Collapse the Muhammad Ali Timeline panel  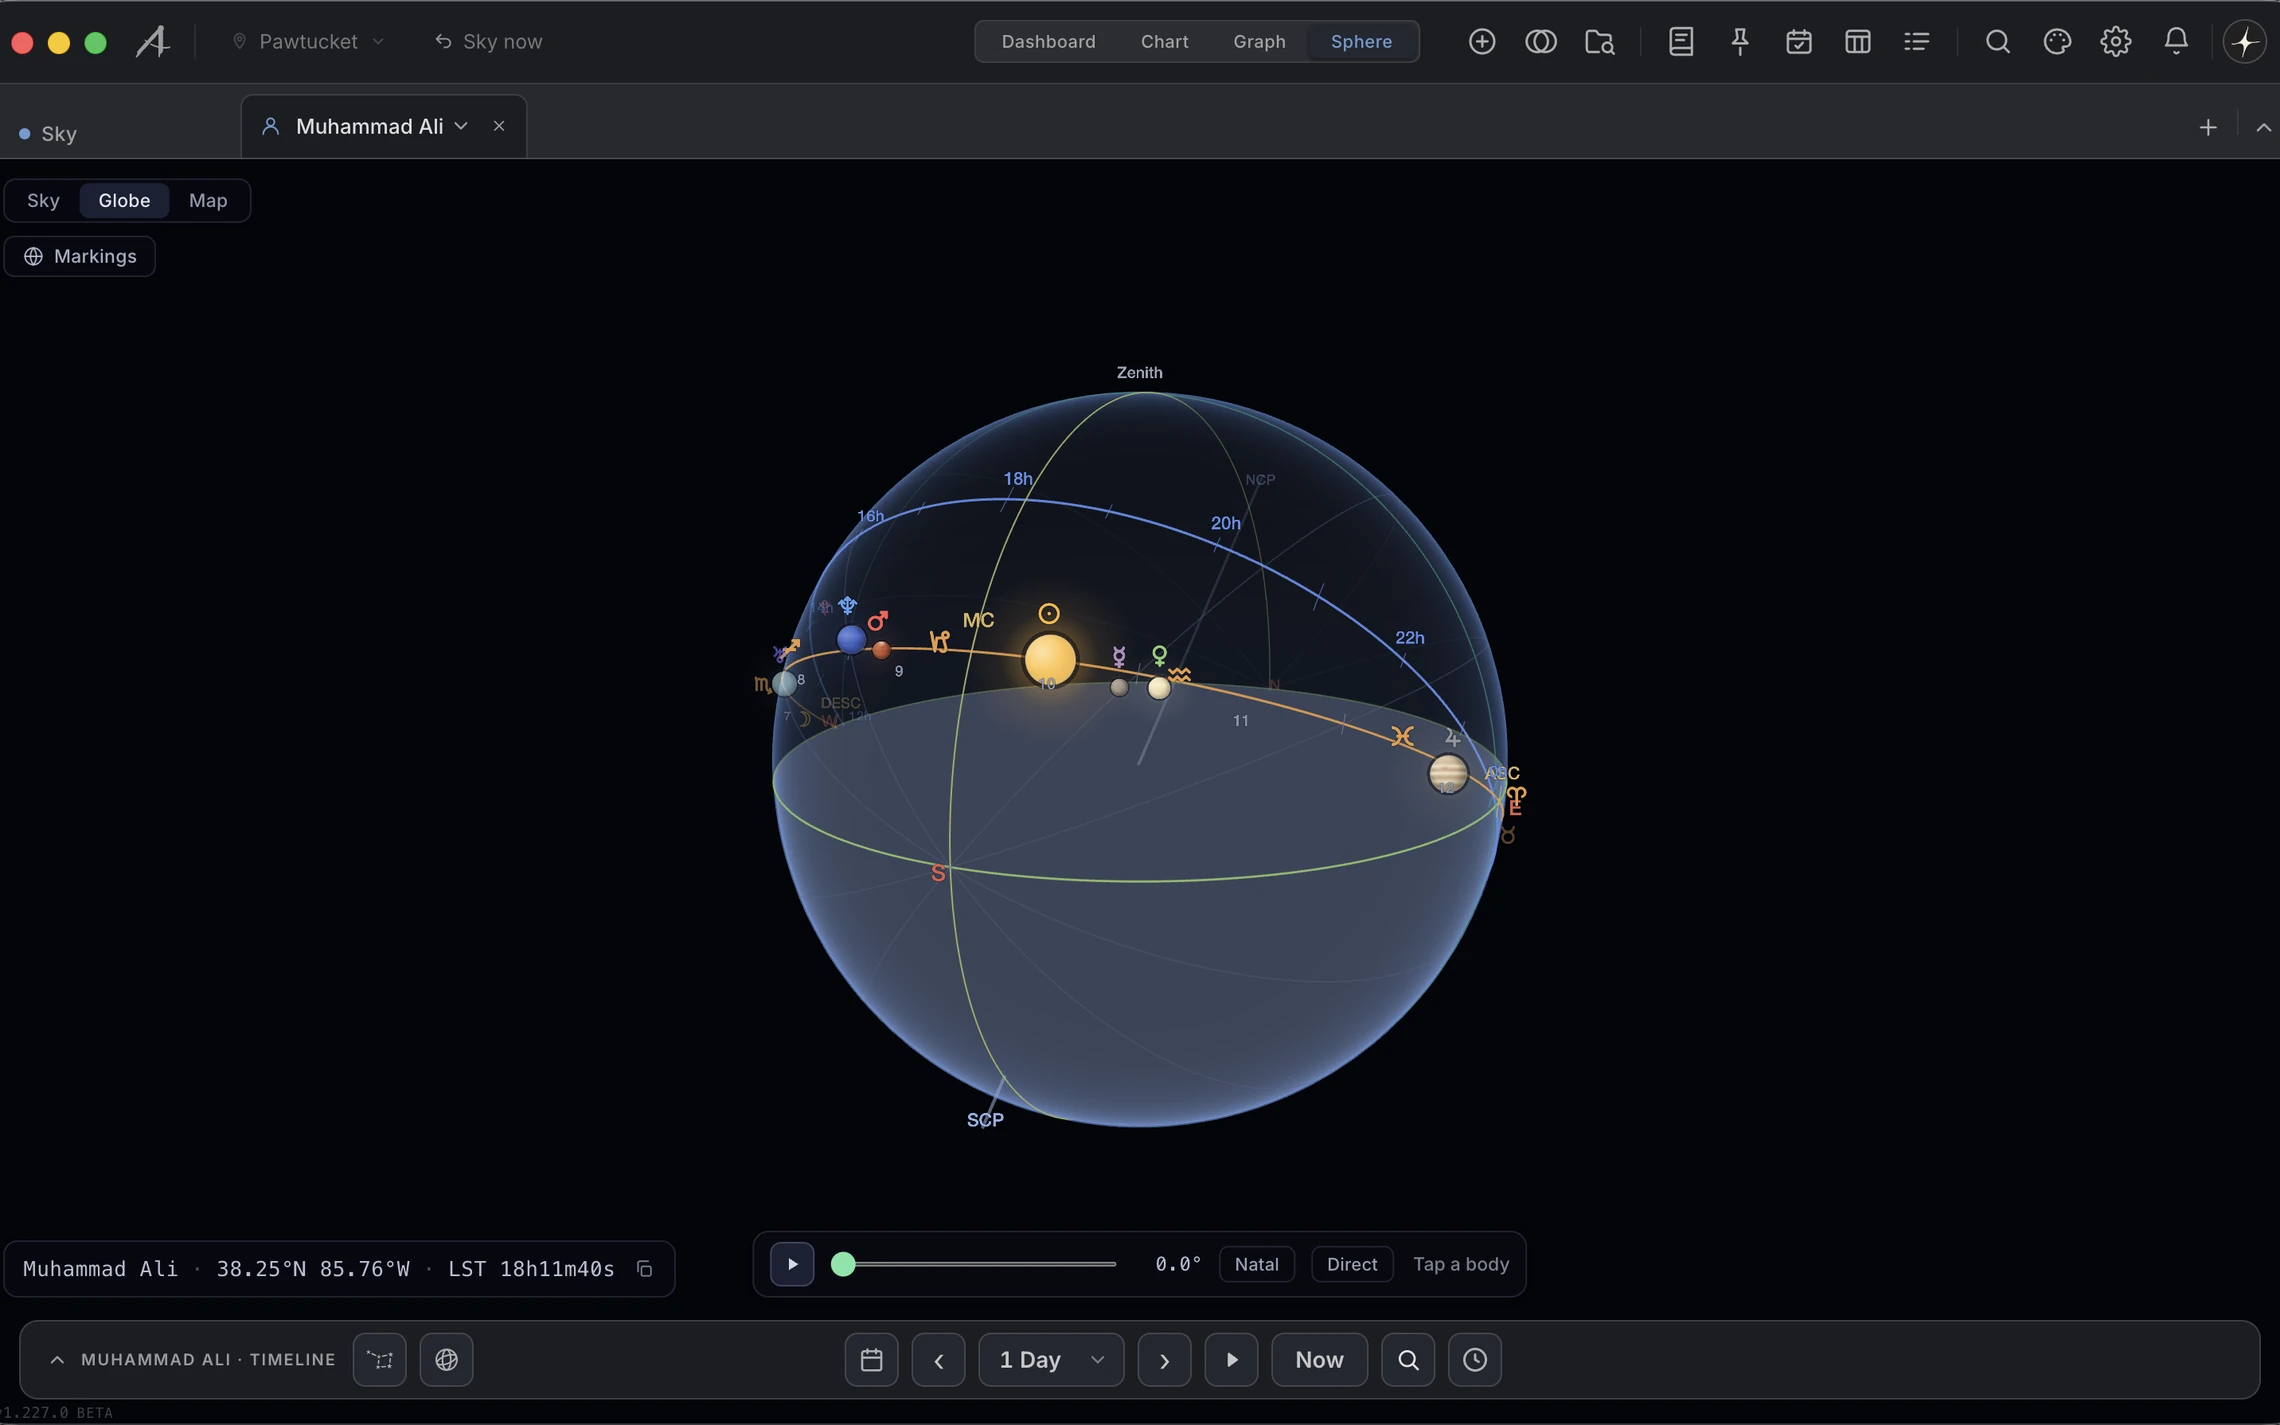pyautogui.click(x=57, y=1359)
